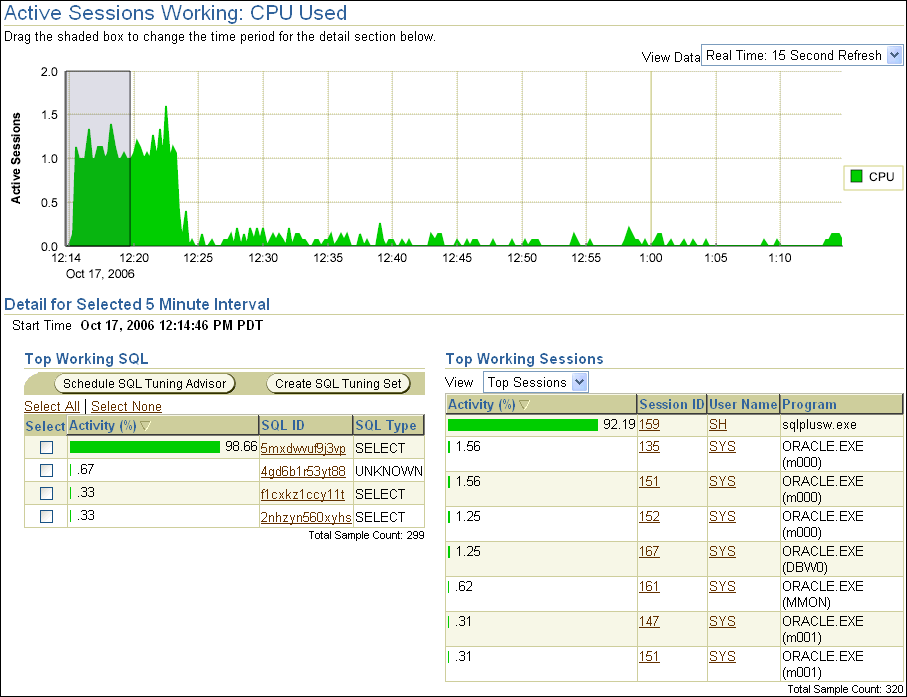Click the SQL Type column header
Viewport: 907px width, 697px height.
coord(386,426)
